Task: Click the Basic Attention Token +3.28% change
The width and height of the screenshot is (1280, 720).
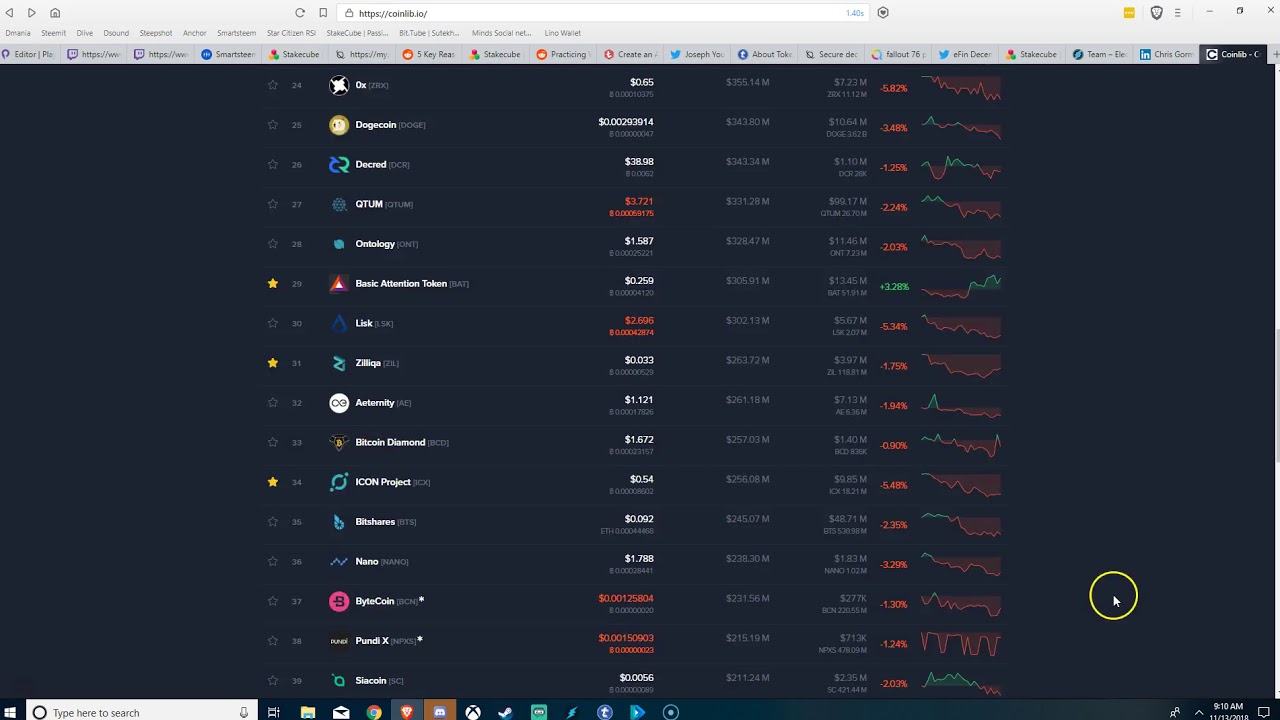Action: click(894, 287)
